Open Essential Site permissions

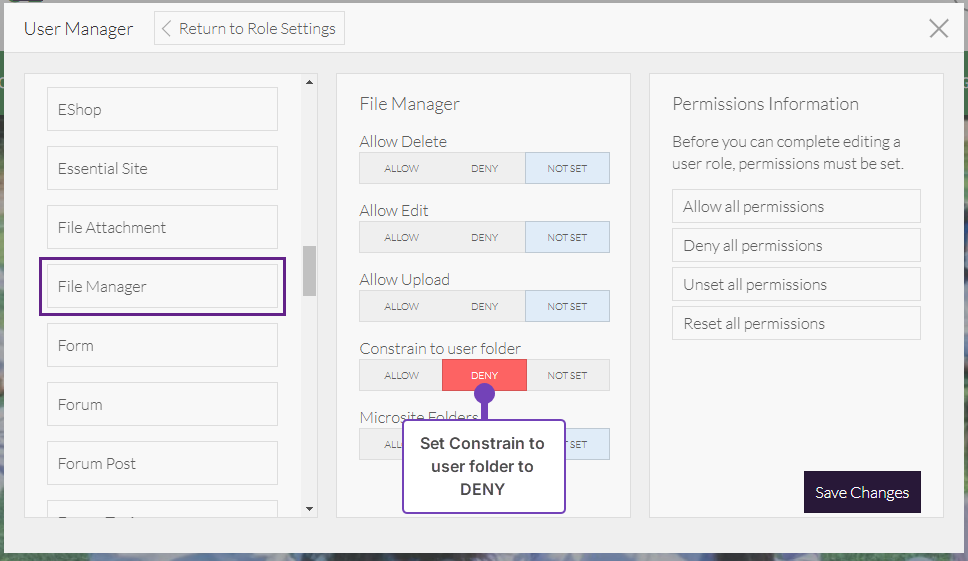click(162, 168)
